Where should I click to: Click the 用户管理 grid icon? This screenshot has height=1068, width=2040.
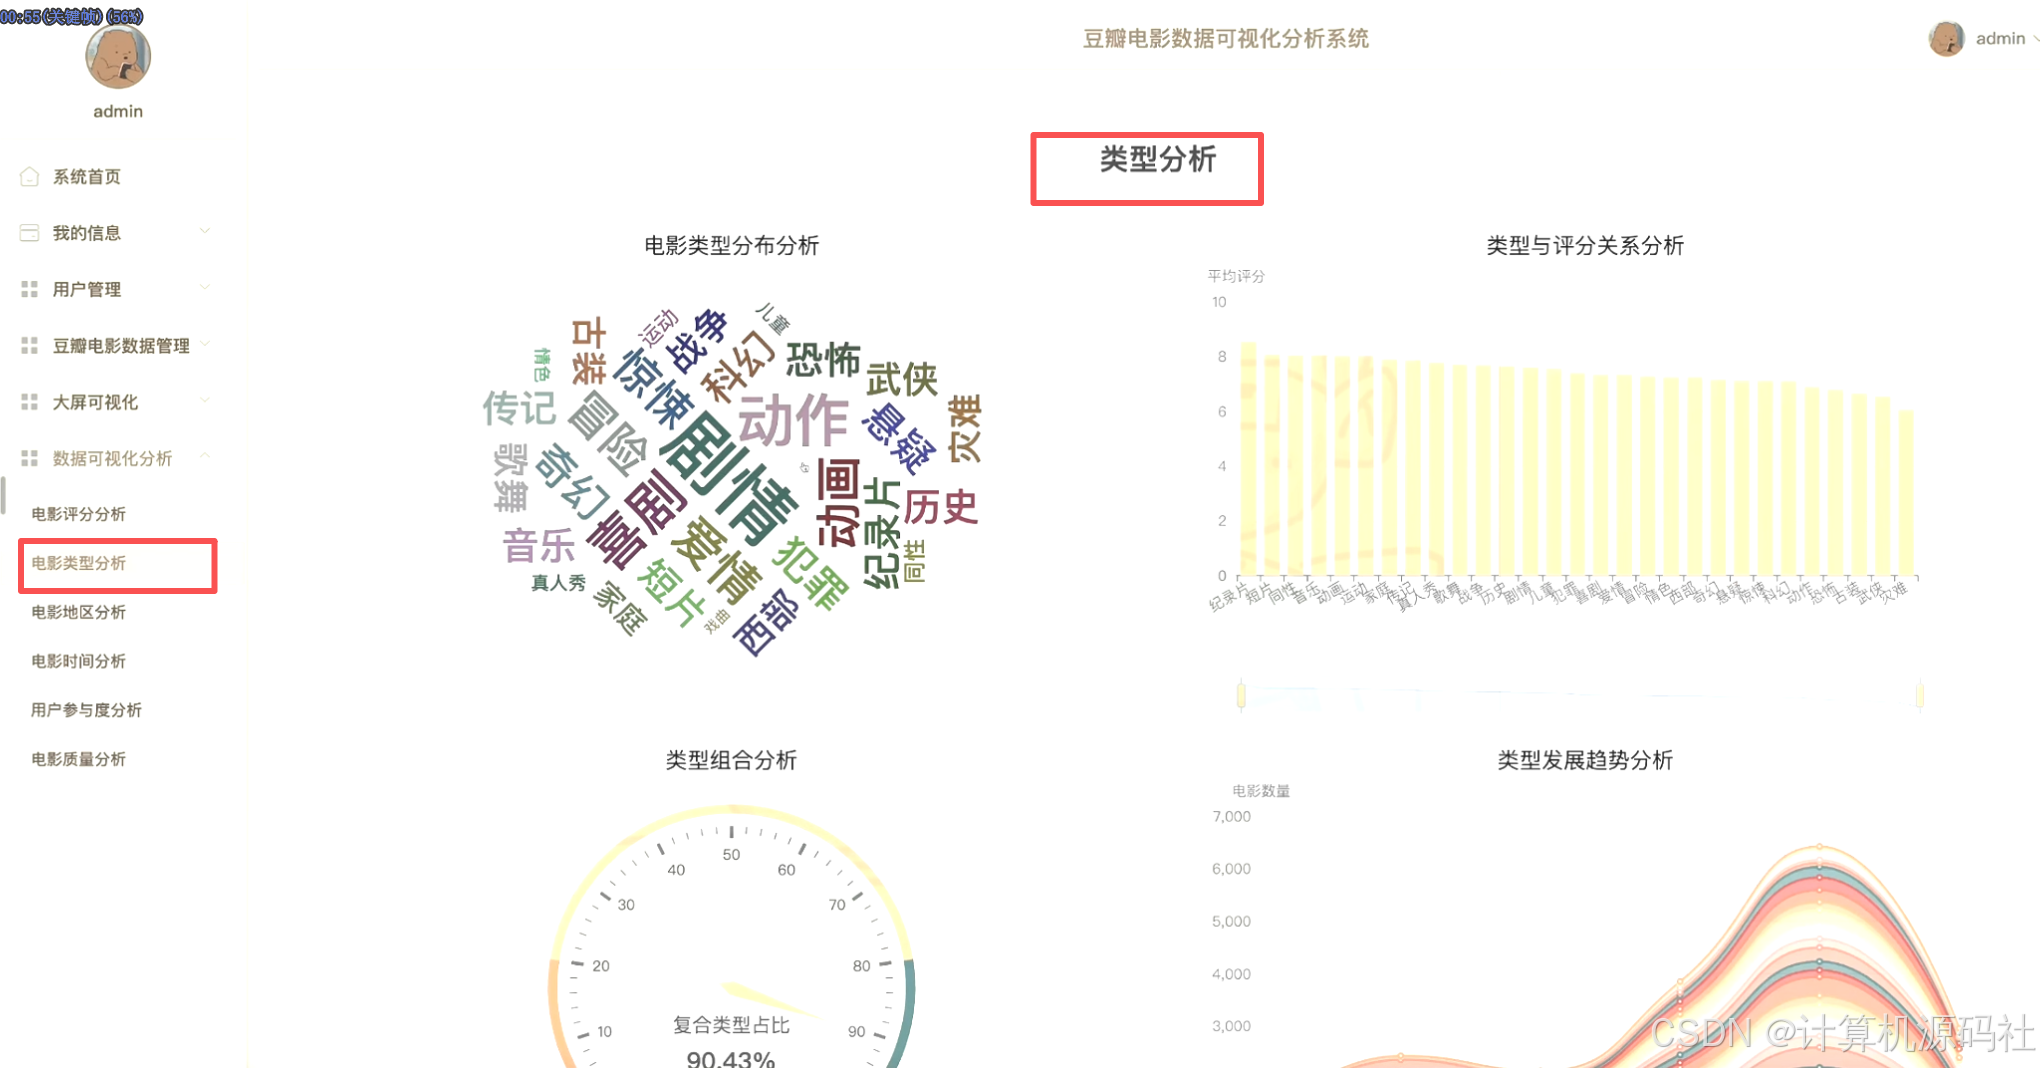(28, 289)
